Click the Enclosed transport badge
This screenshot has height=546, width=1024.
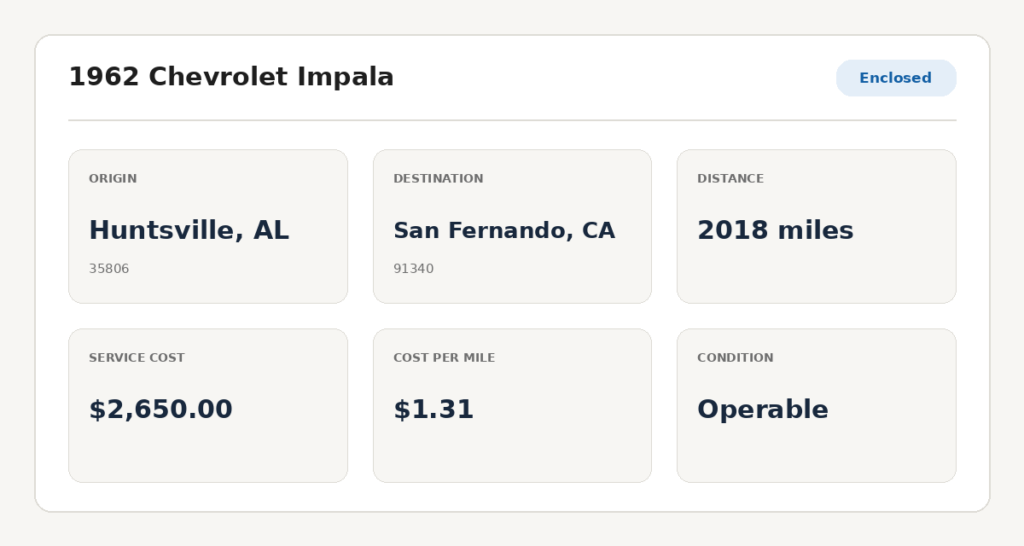[896, 78]
